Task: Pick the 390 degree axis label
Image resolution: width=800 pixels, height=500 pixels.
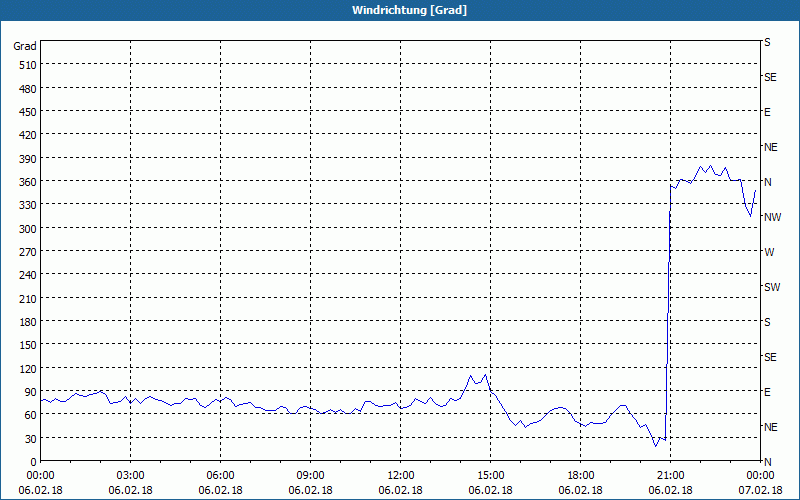Action: point(28,159)
